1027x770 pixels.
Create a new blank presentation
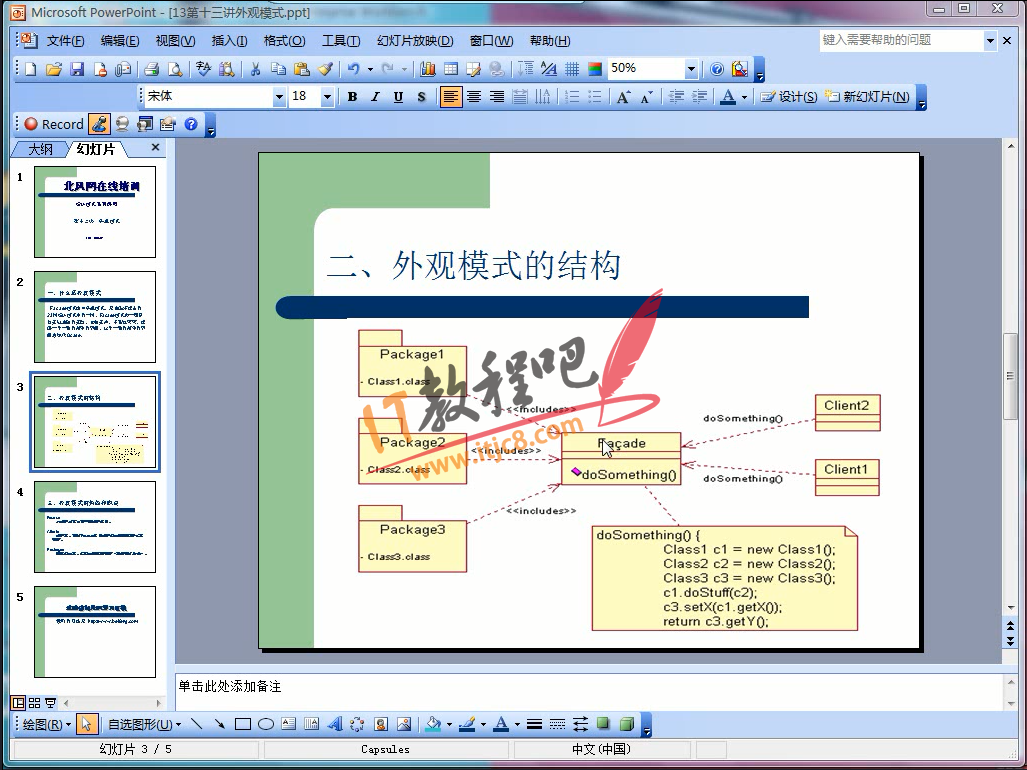31,69
